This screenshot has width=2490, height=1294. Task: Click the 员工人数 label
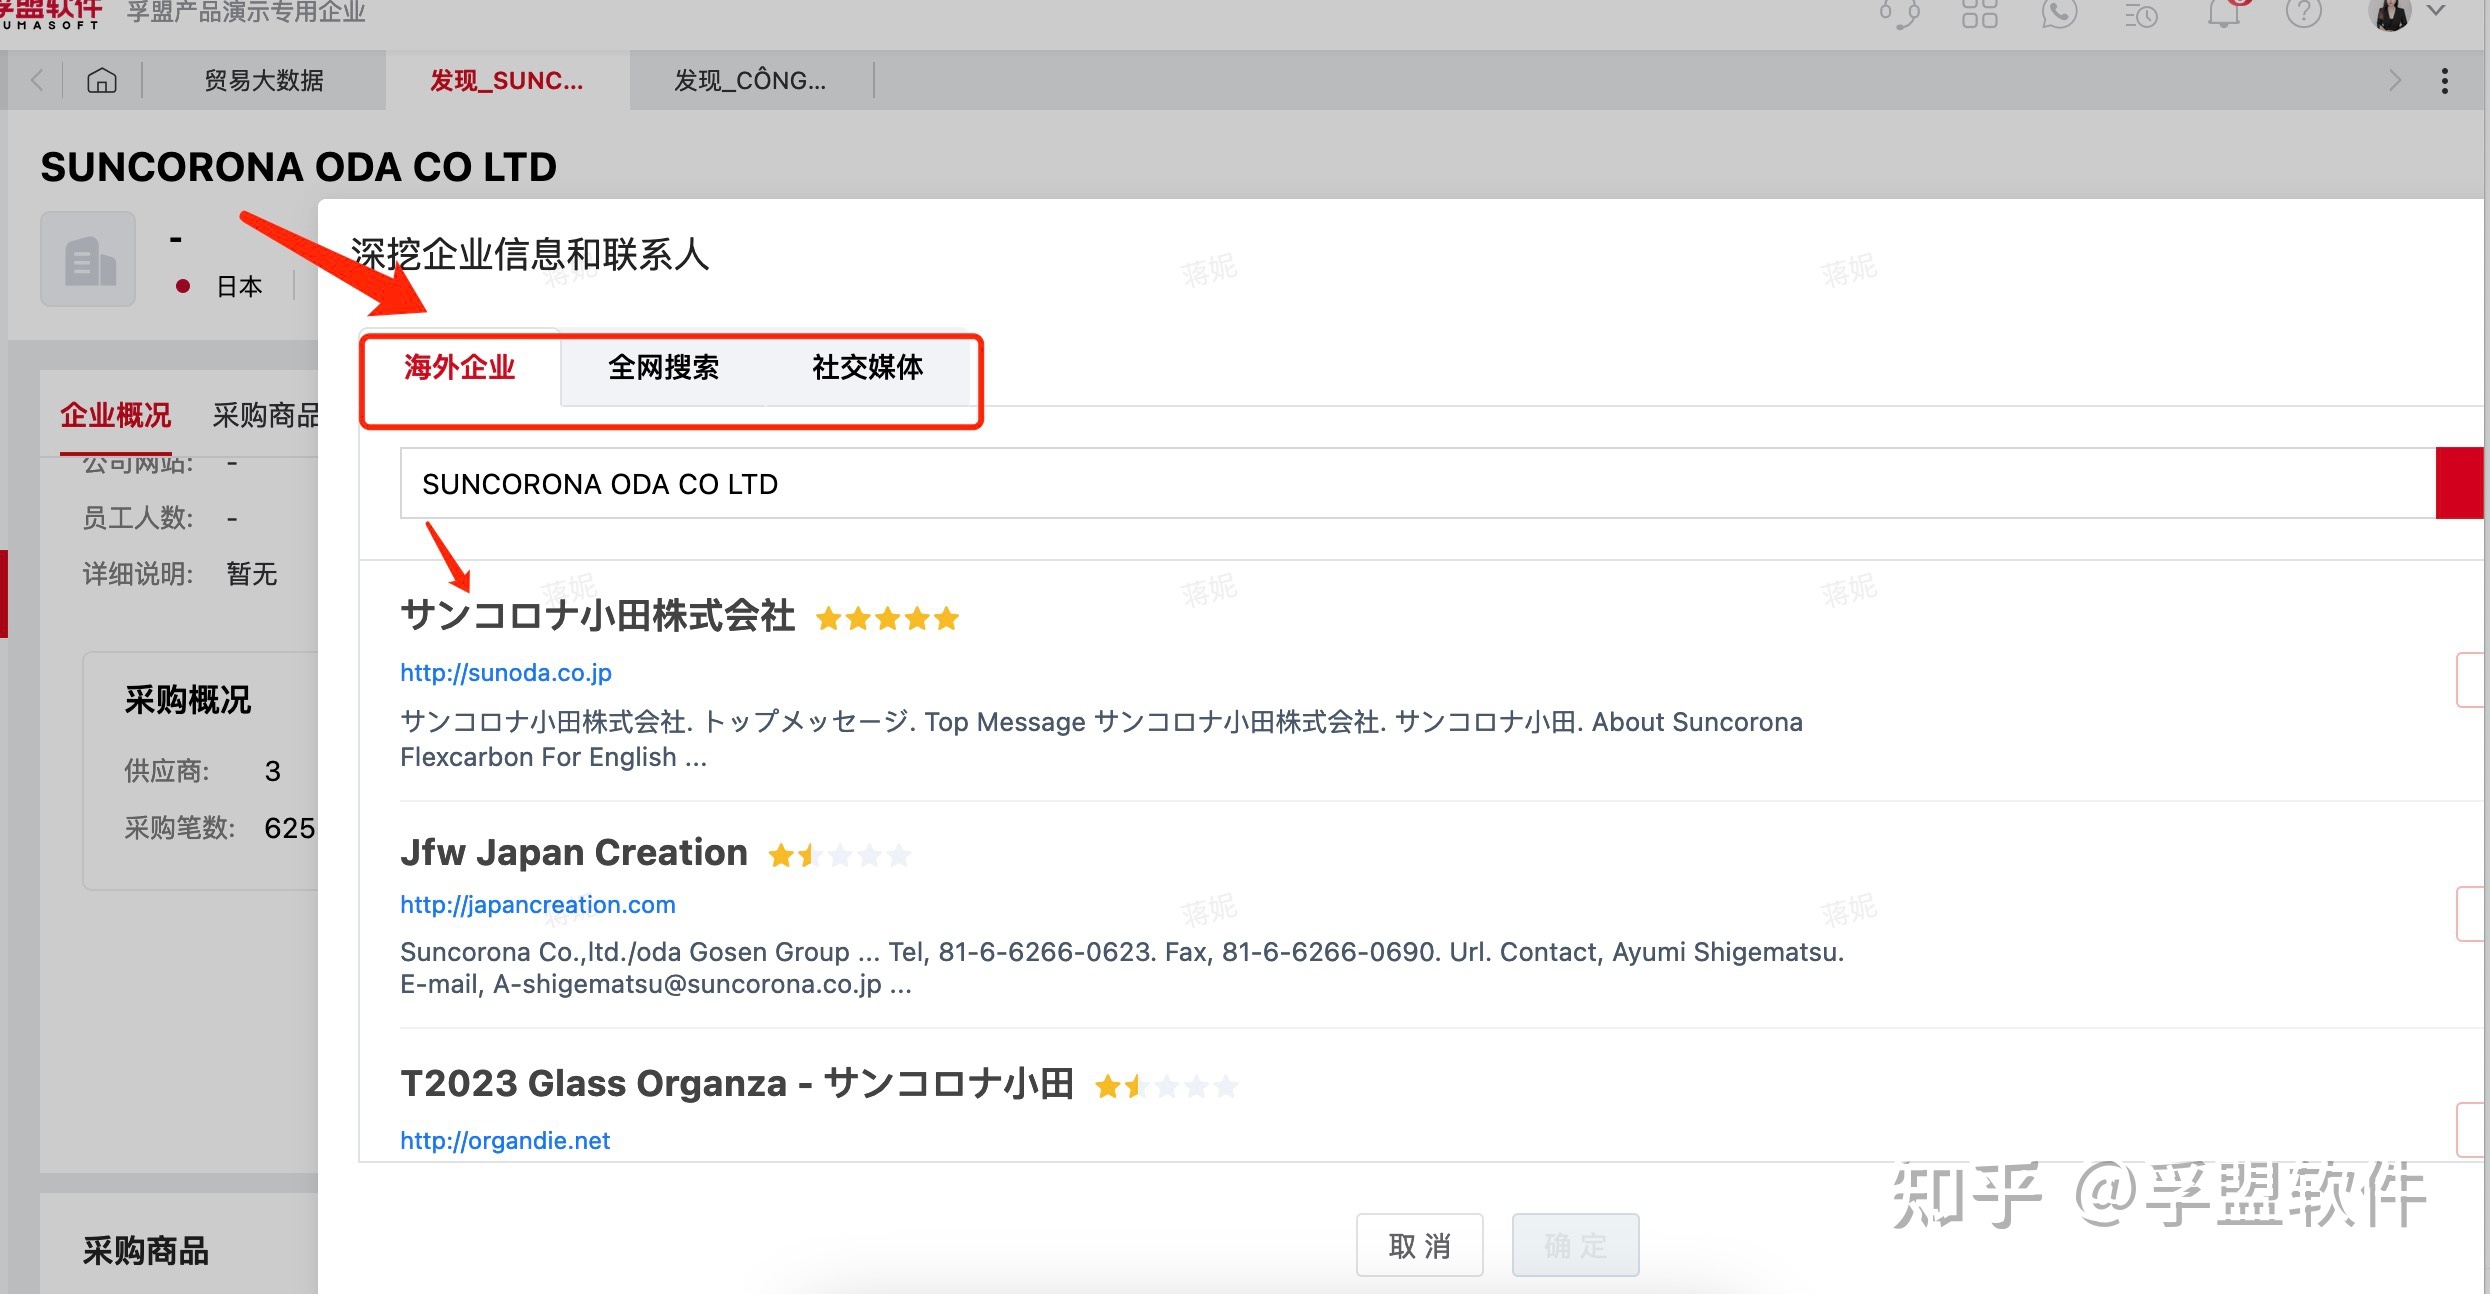(x=138, y=517)
